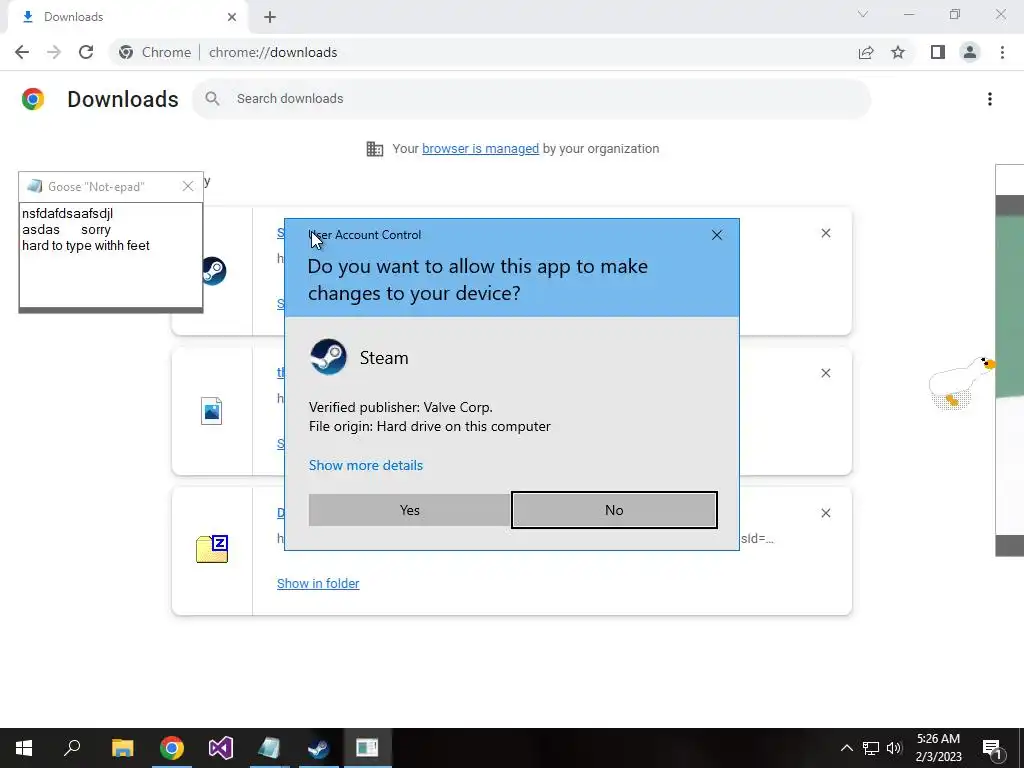
Task: Bookmark this tab with star icon
Action: pos(898,52)
